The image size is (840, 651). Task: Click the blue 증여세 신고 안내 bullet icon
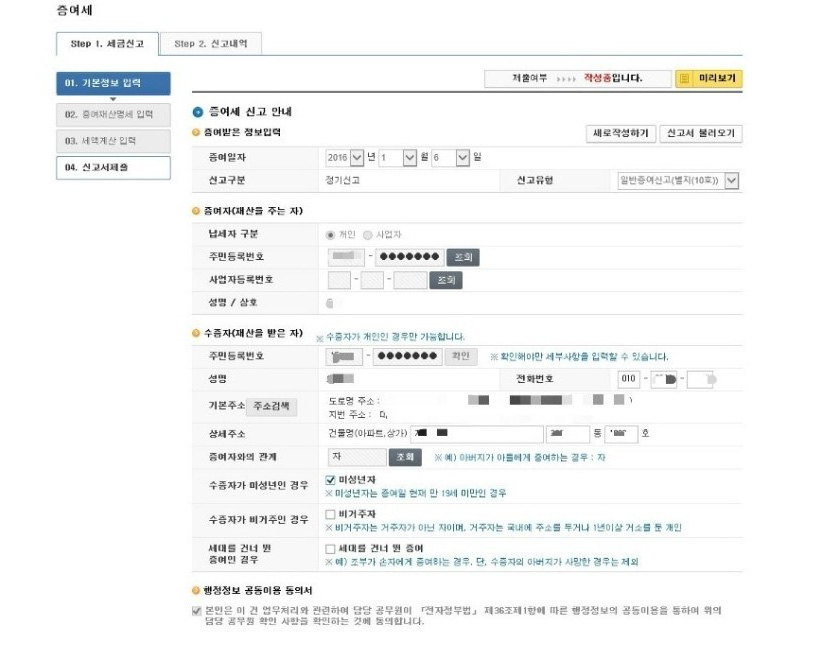(x=198, y=112)
